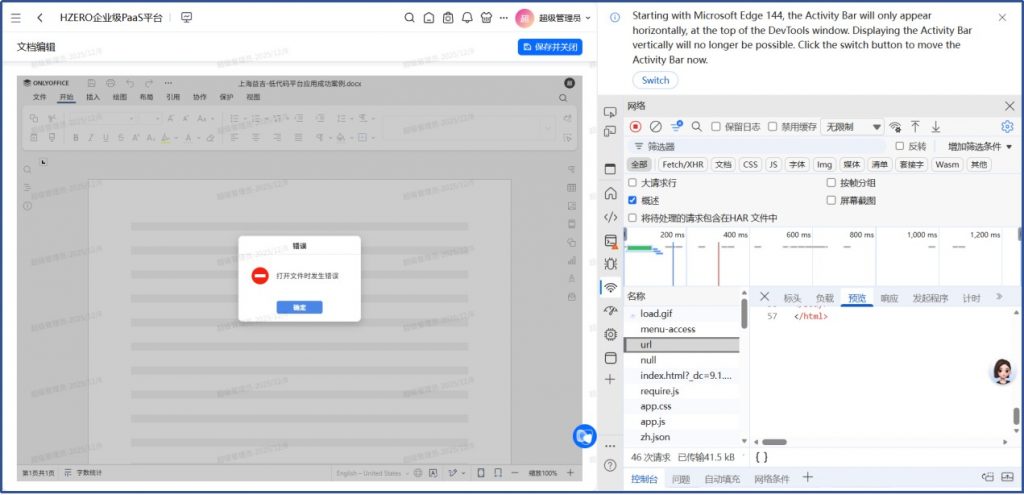Click the export HAR download arrow
1024x495 pixels.
point(936,127)
